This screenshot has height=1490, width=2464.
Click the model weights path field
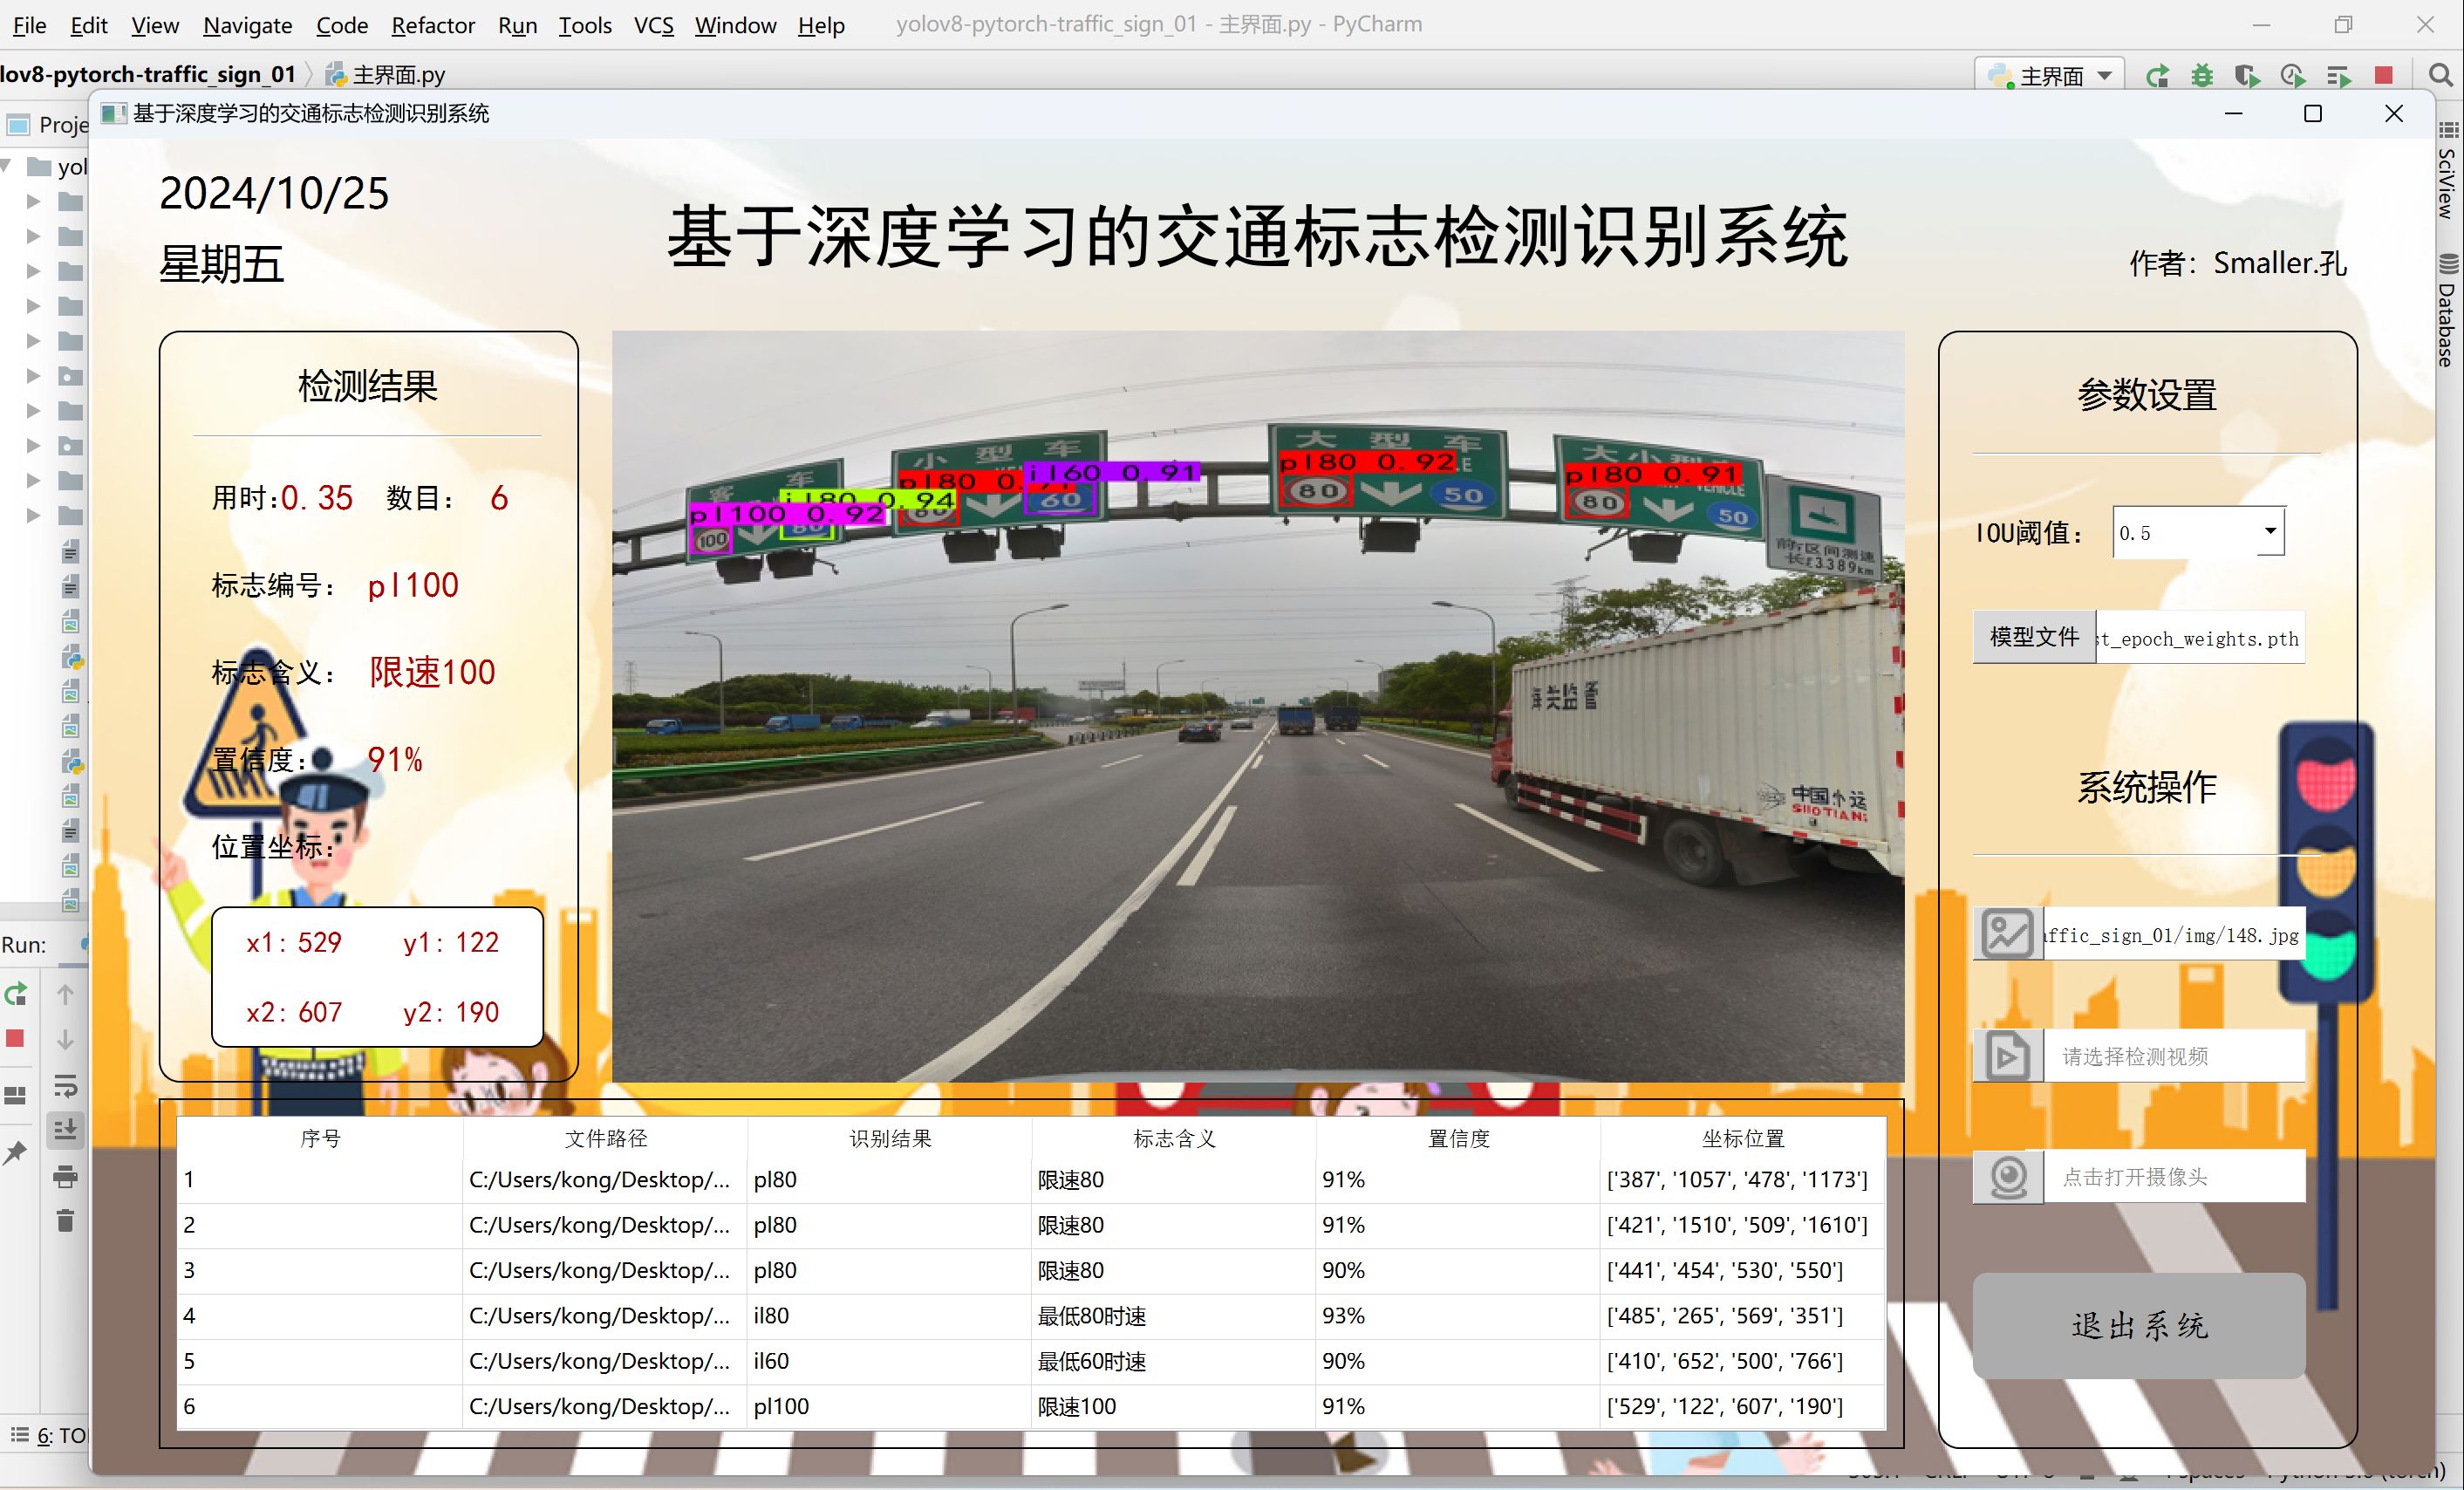point(2200,638)
